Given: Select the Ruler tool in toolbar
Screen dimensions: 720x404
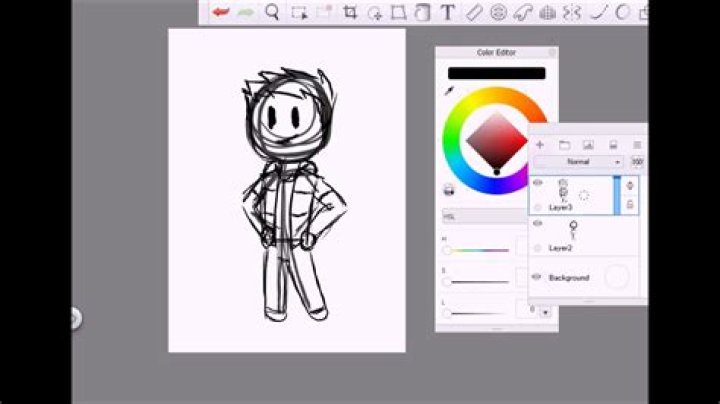Looking at the screenshot, I should coord(473,12).
